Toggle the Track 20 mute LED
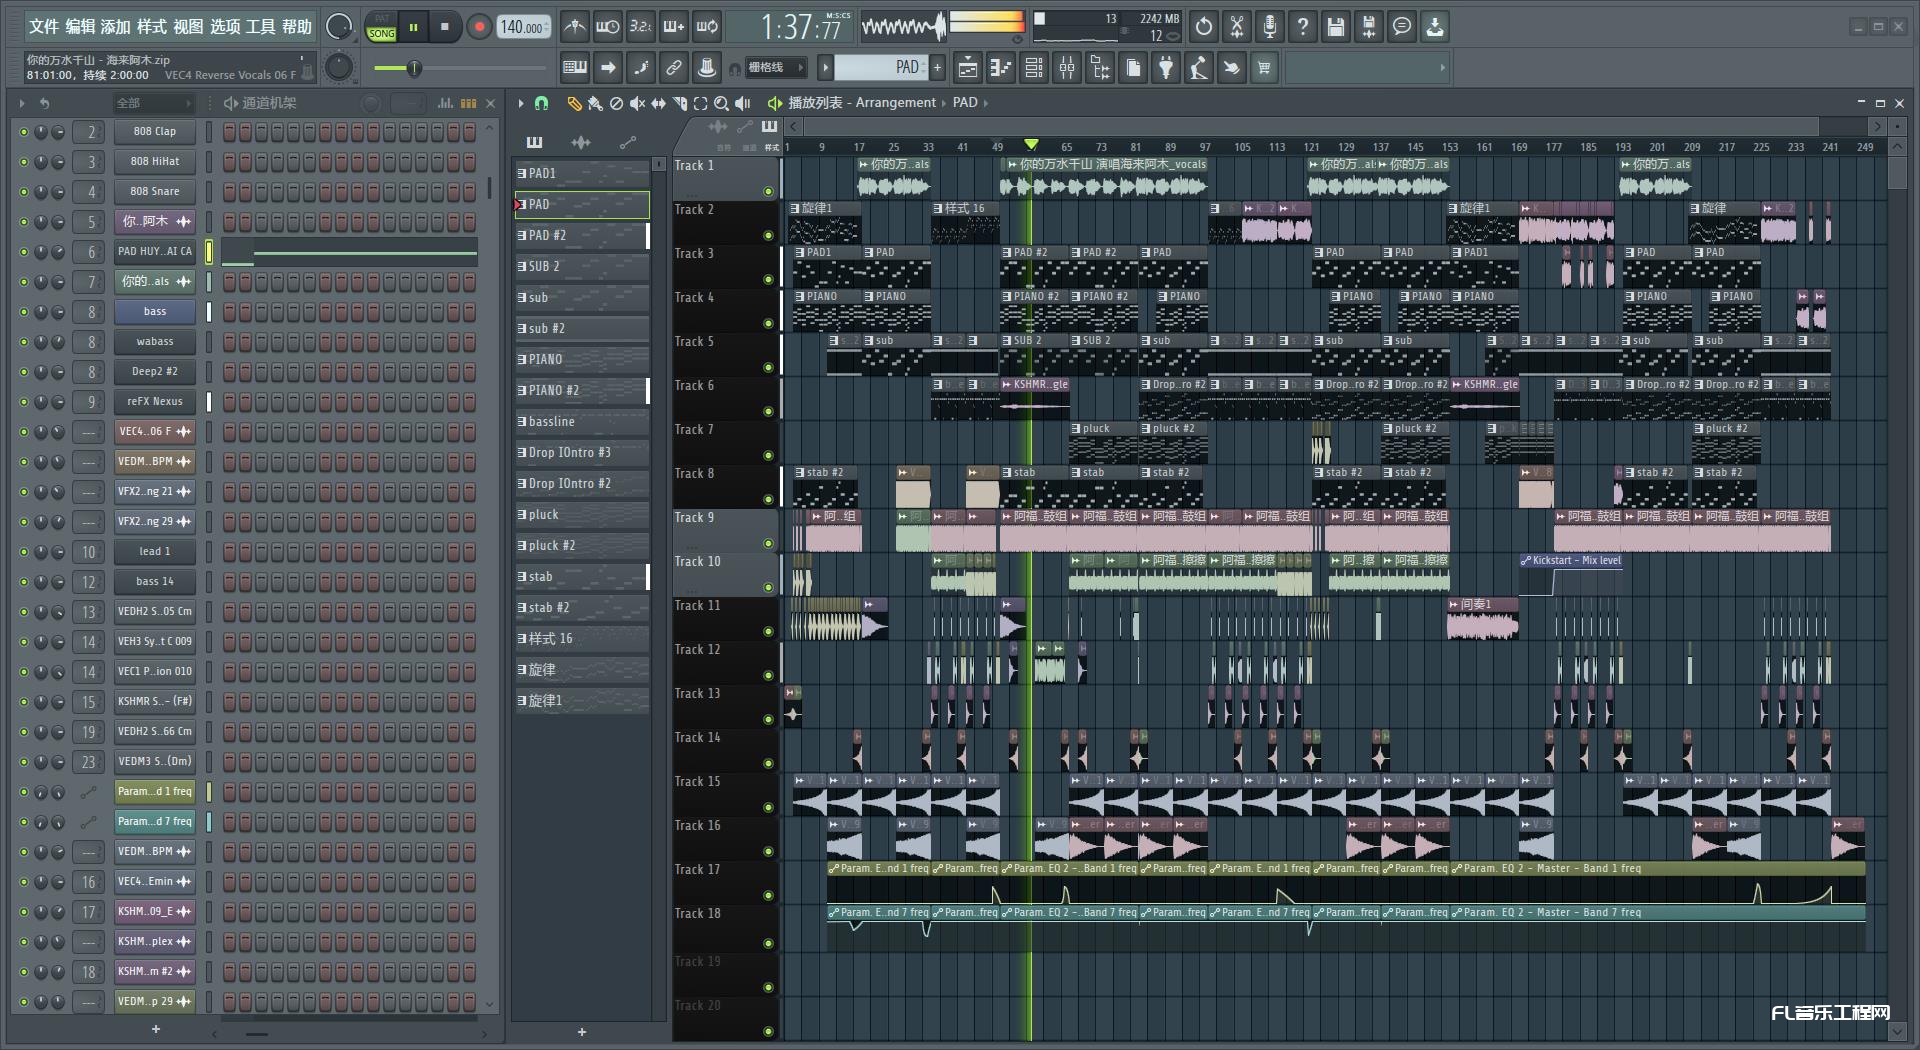Image resolution: width=1920 pixels, height=1050 pixels. tap(768, 1031)
